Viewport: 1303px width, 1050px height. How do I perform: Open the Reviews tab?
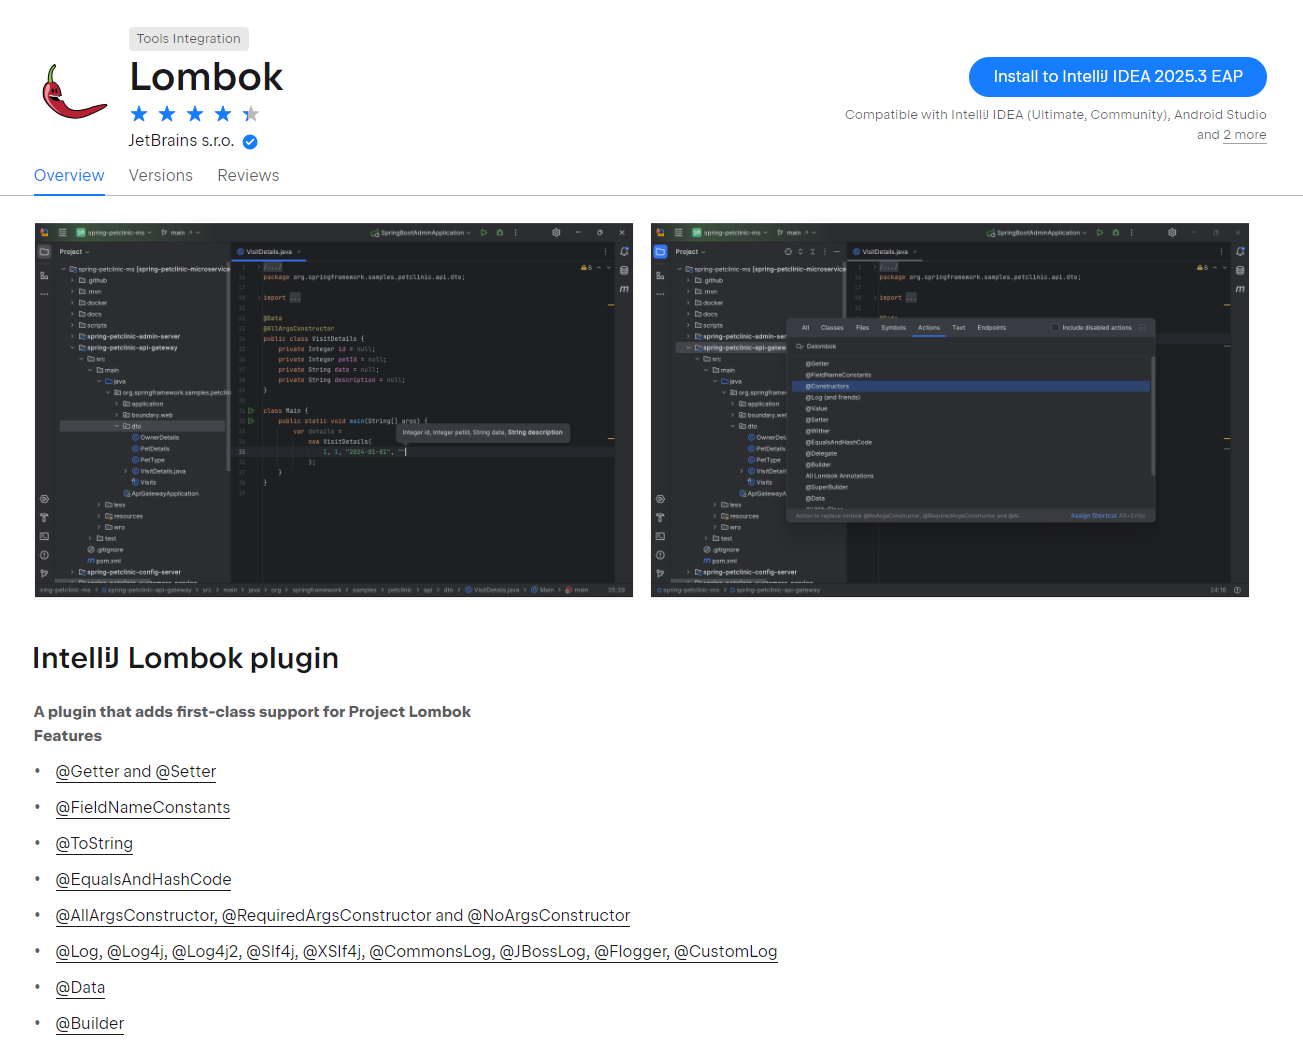[x=248, y=175]
